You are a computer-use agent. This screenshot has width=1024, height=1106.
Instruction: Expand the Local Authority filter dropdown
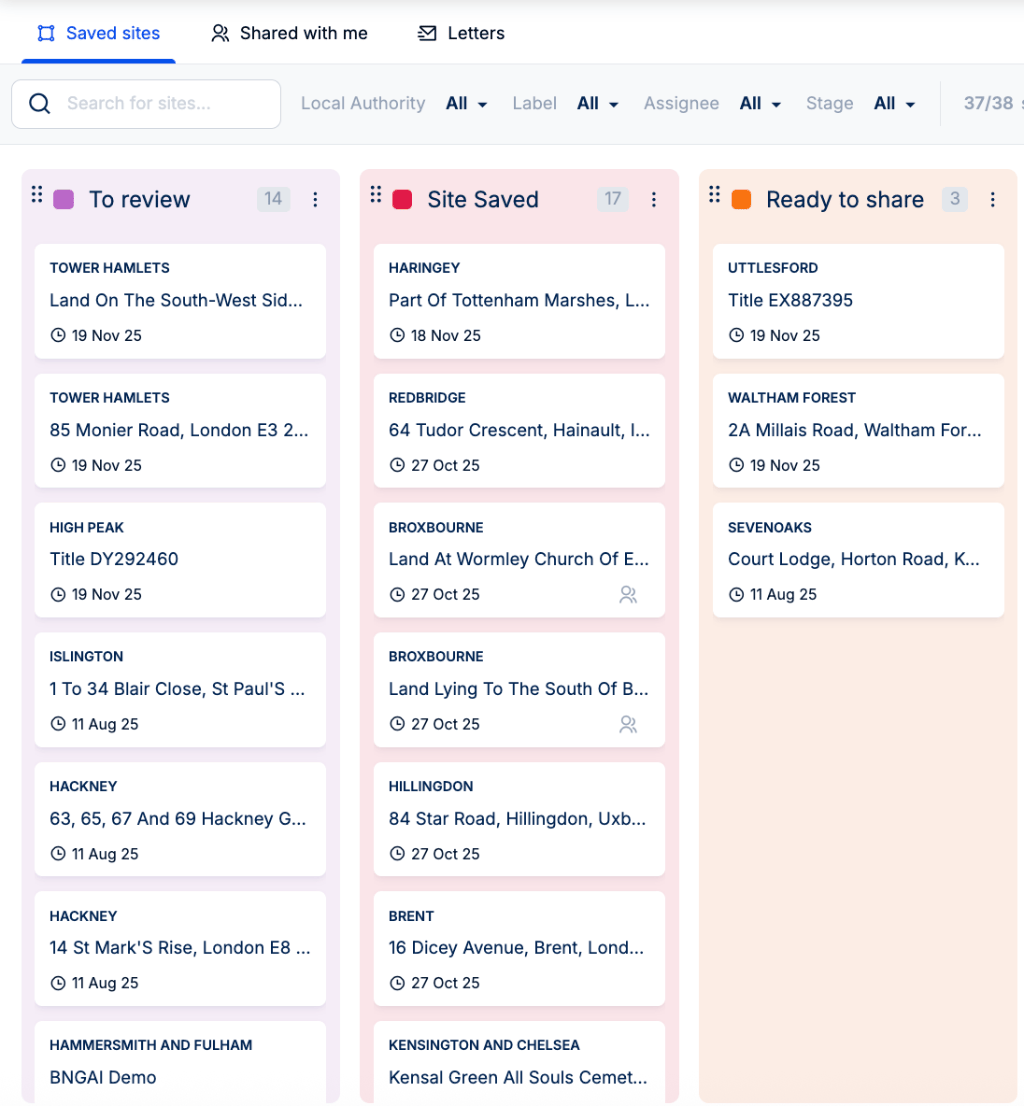click(466, 104)
